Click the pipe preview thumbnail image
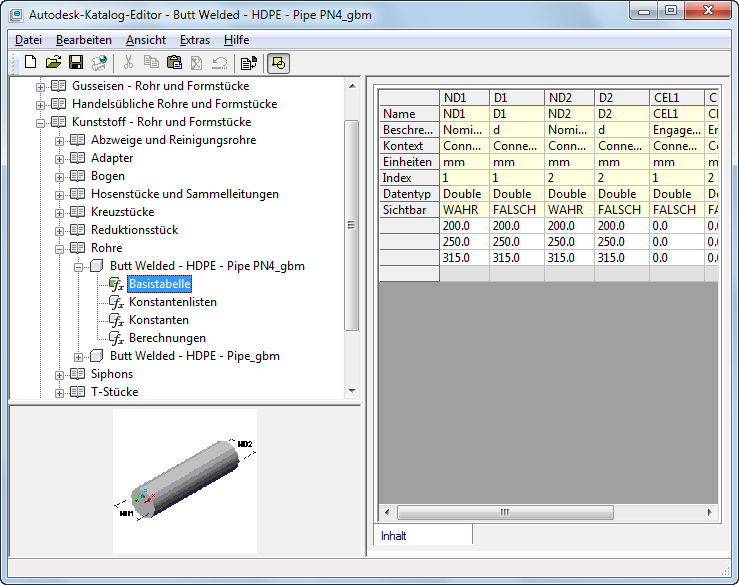The width and height of the screenshot is (739, 585). pyautogui.click(x=185, y=480)
